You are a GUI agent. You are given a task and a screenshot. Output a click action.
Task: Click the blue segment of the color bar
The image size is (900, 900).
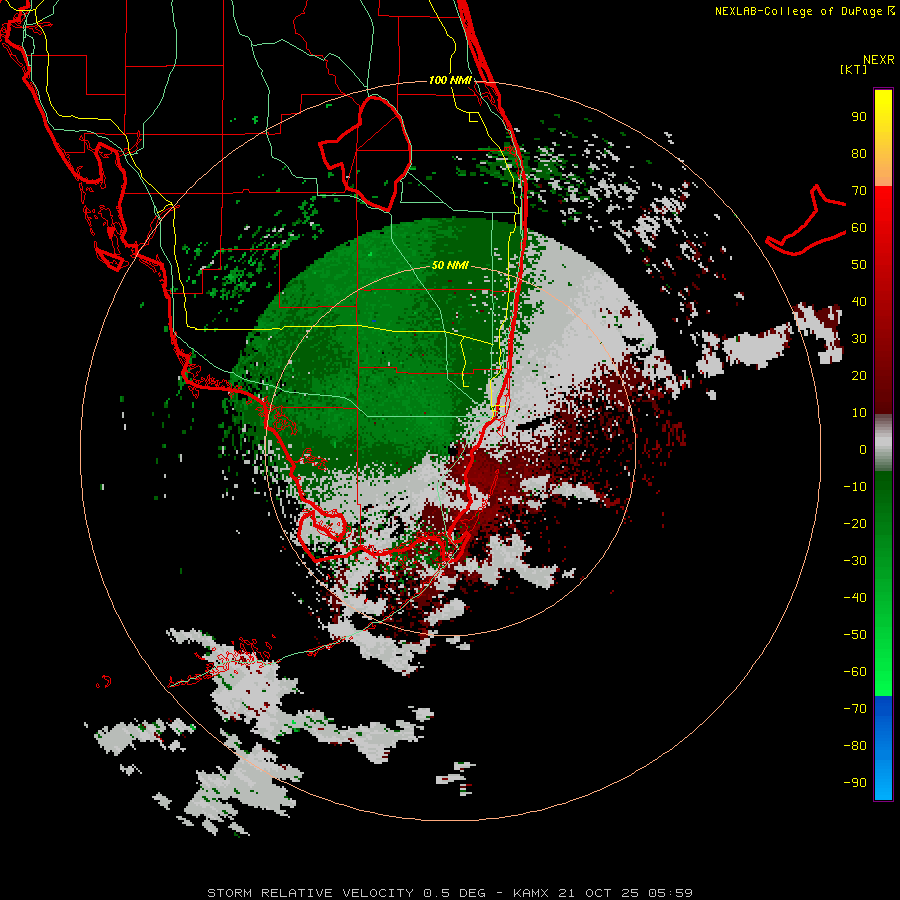(883, 748)
